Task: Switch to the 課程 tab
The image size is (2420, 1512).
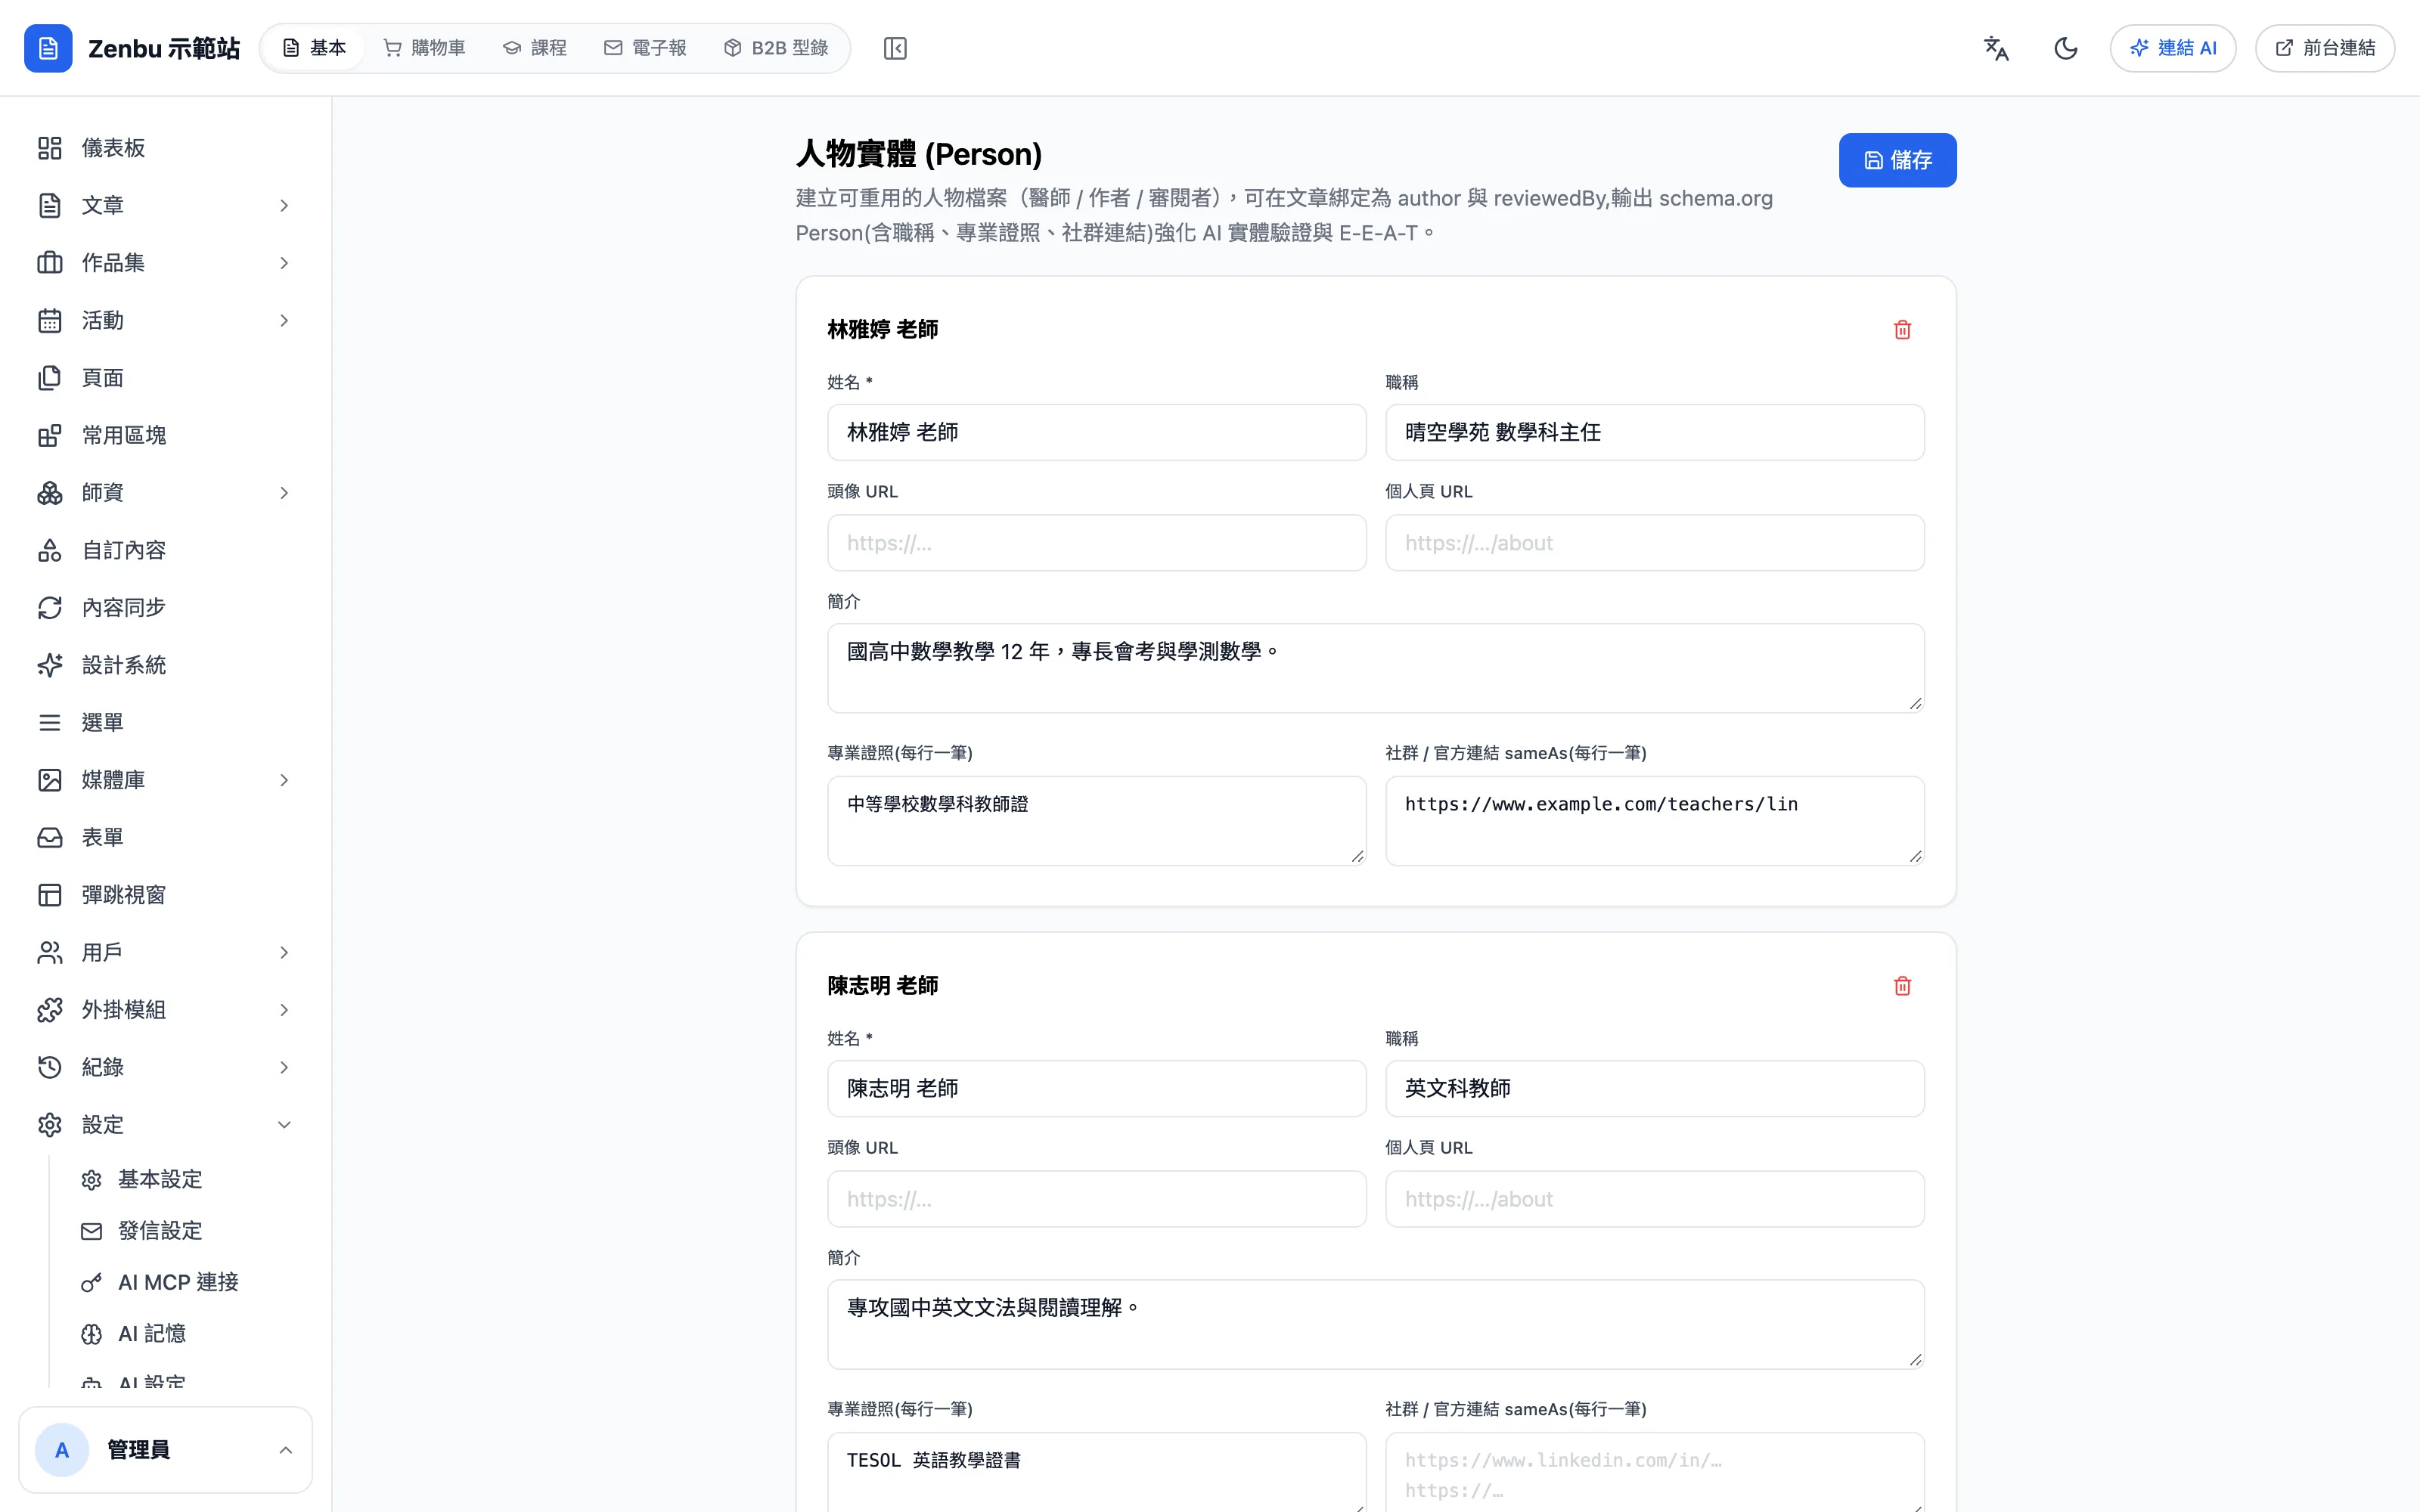Action: pos(535,48)
